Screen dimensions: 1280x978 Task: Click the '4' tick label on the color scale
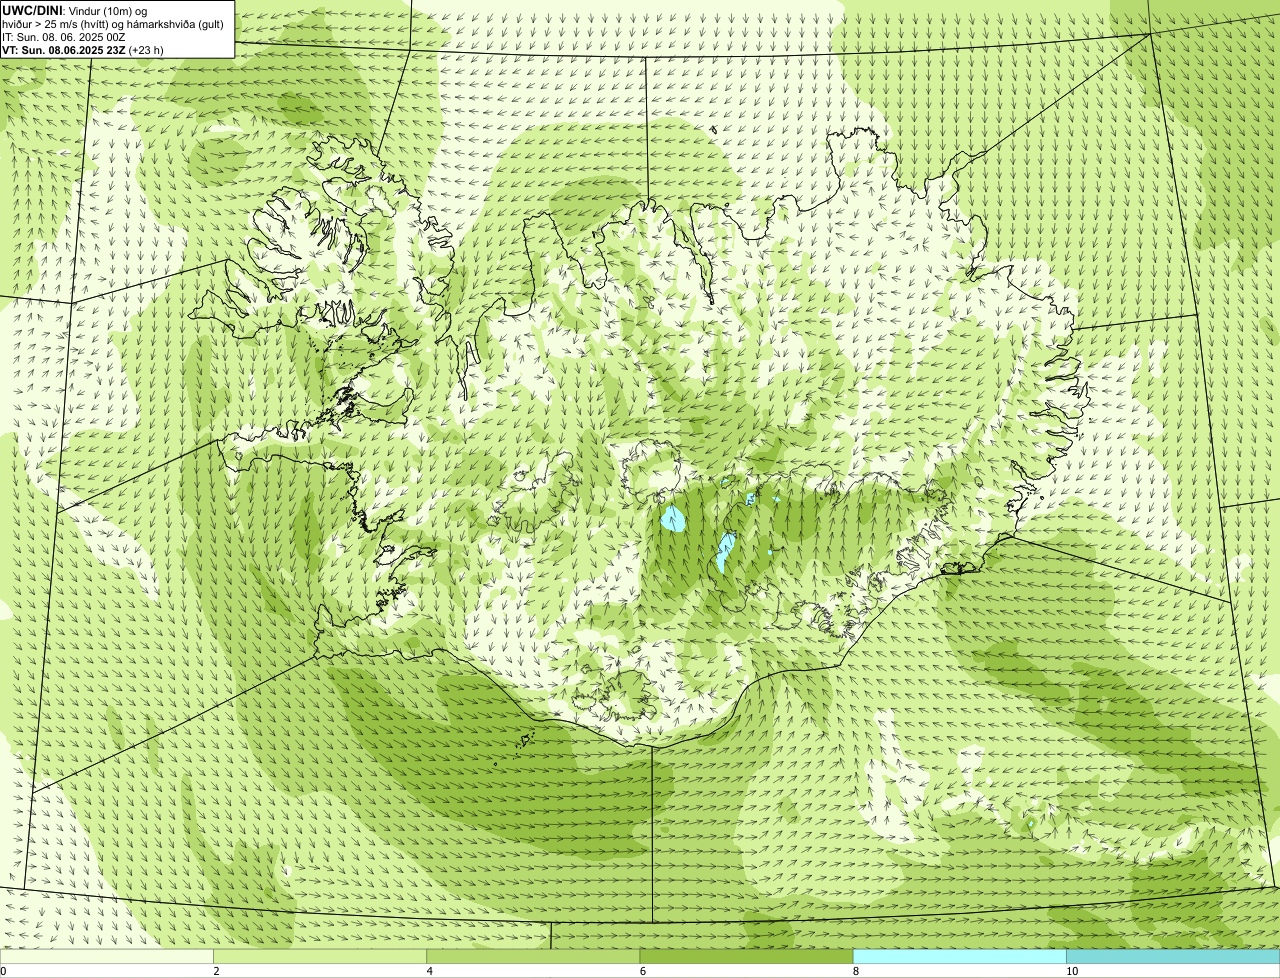tap(429, 971)
